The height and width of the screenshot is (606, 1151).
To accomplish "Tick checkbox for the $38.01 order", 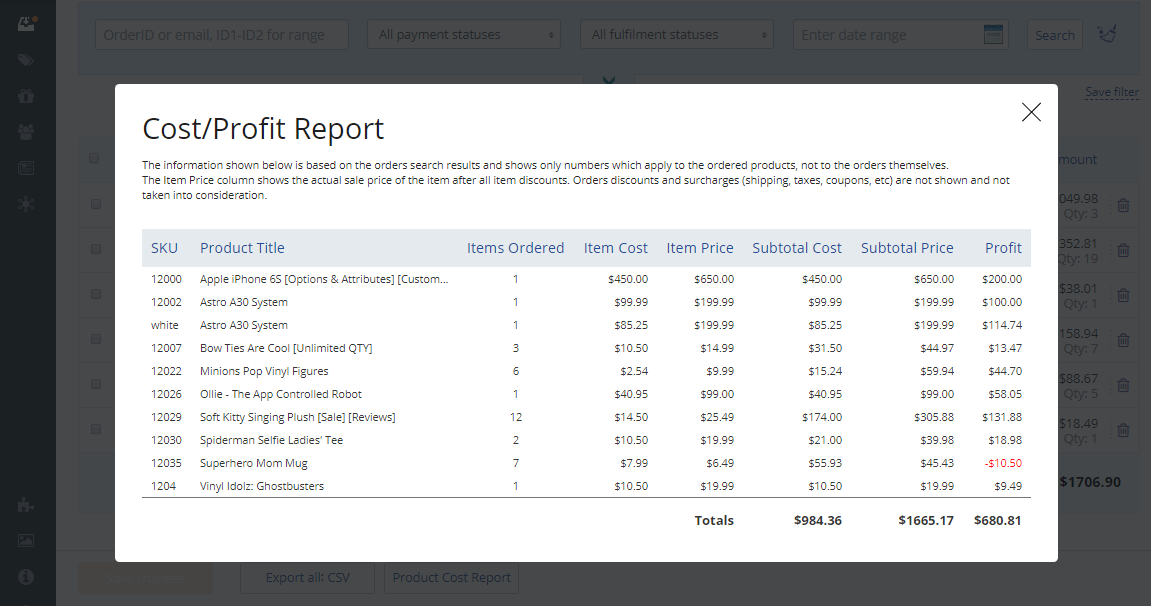I will point(96,294).
